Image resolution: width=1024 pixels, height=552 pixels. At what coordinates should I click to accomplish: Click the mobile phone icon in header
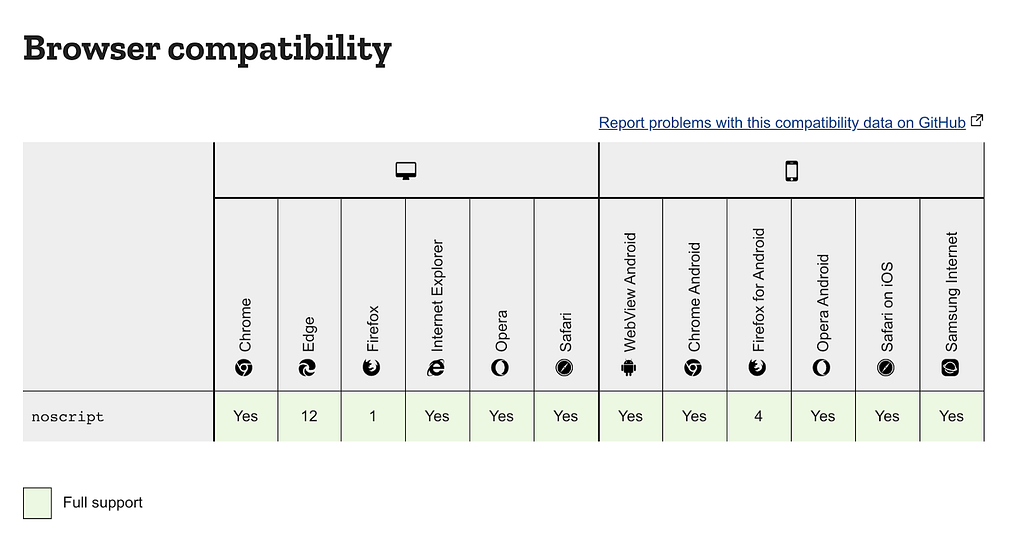pyautogui.click(x=791, y=170)
